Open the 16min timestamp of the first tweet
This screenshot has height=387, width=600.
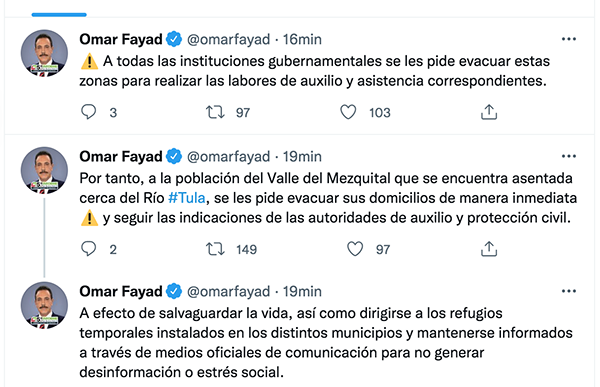click(302, 39)
